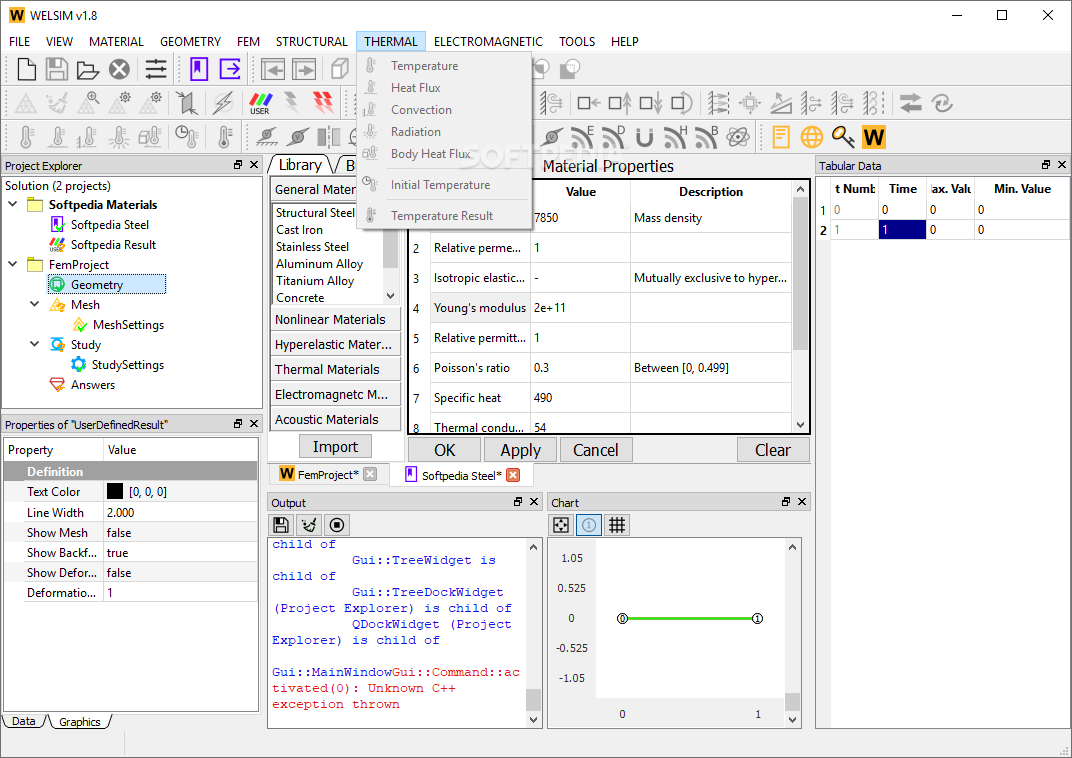
Task: Expand the Electromagnetic Materials section
Action: pos(335,394)
